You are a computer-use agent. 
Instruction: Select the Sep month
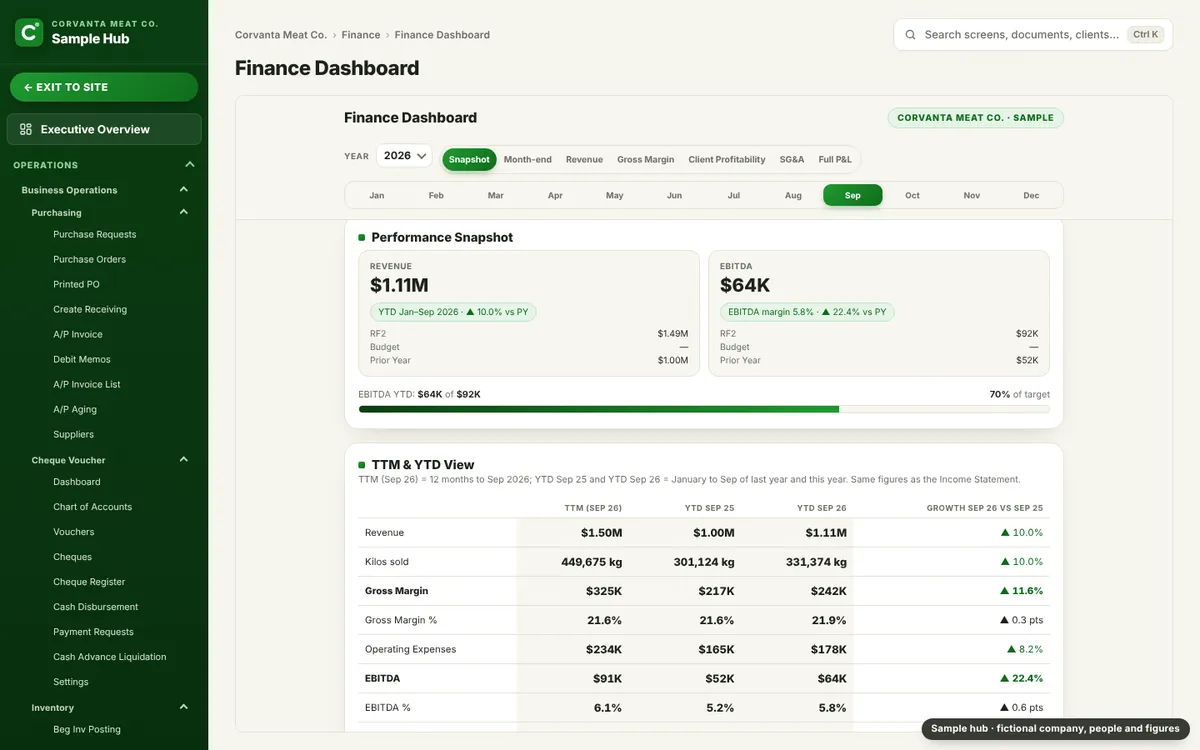[x=852, y=195]
